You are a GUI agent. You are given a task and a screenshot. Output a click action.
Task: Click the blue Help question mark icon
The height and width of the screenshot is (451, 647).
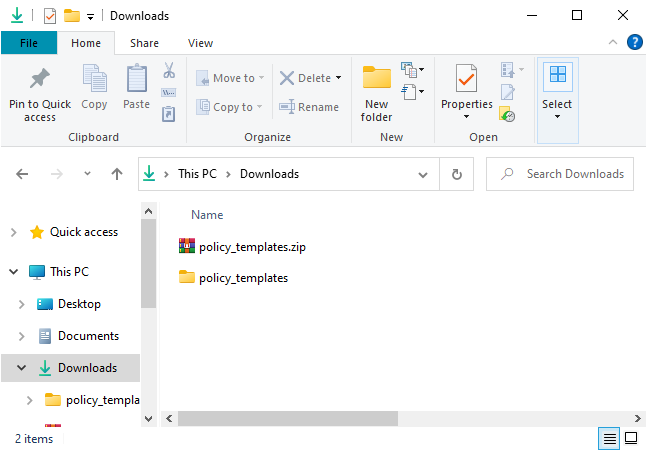[635, 42]
